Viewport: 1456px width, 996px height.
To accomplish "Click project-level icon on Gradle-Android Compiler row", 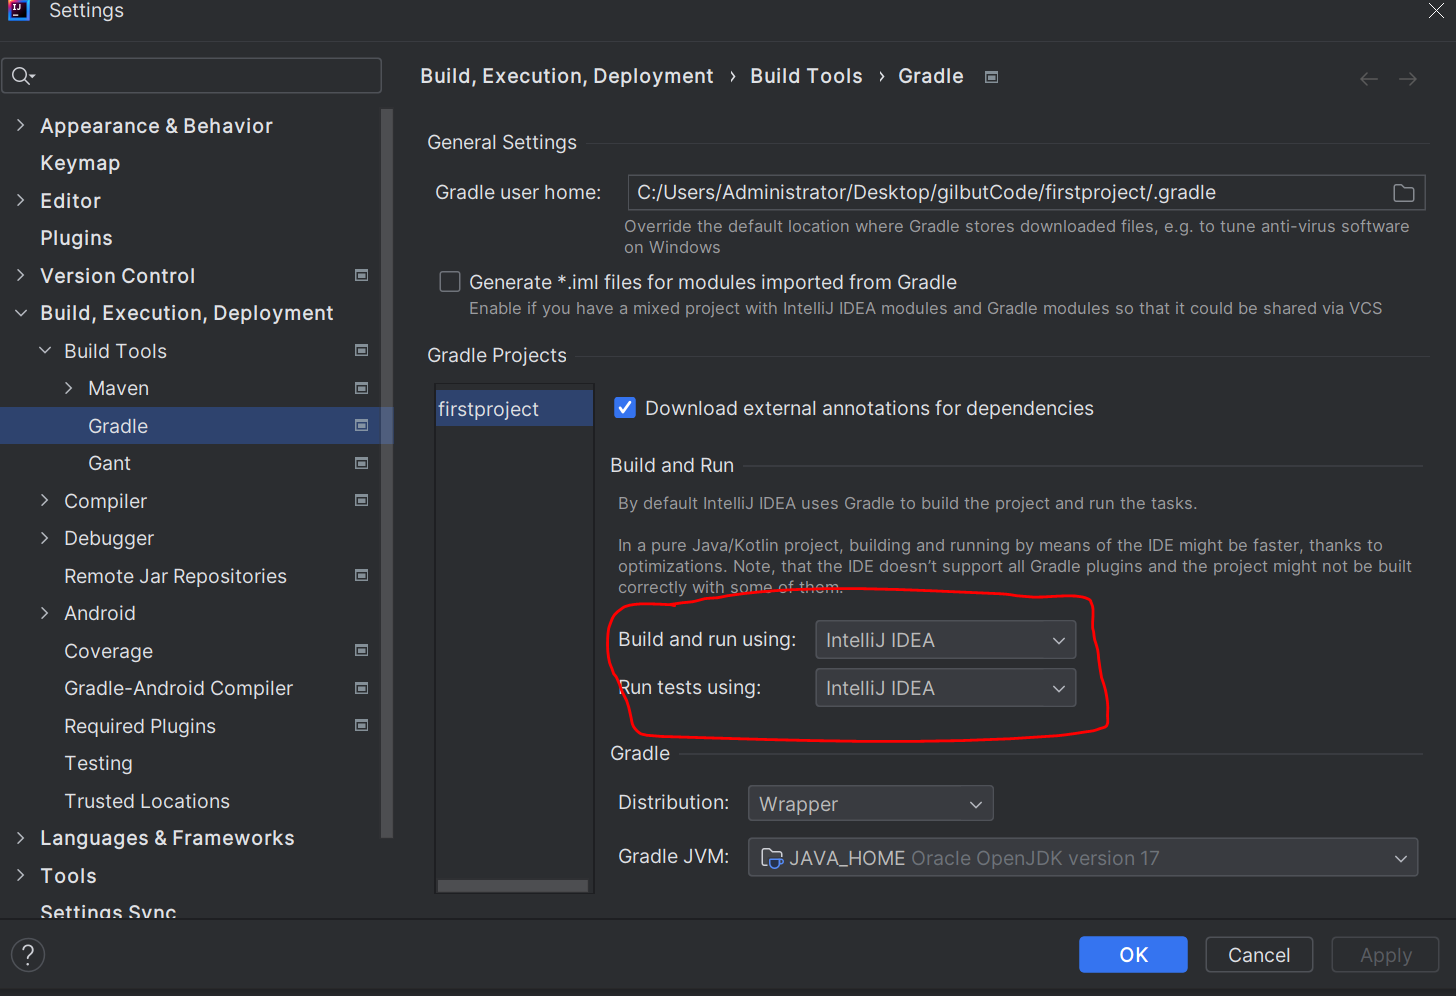I will 362,688.
